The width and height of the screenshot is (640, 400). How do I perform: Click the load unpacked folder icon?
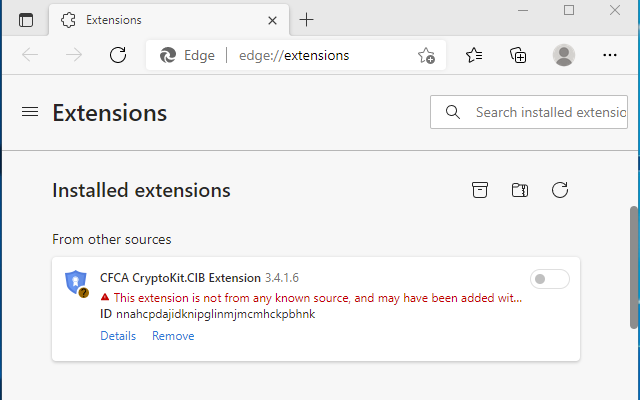click(x=519, y=190)
